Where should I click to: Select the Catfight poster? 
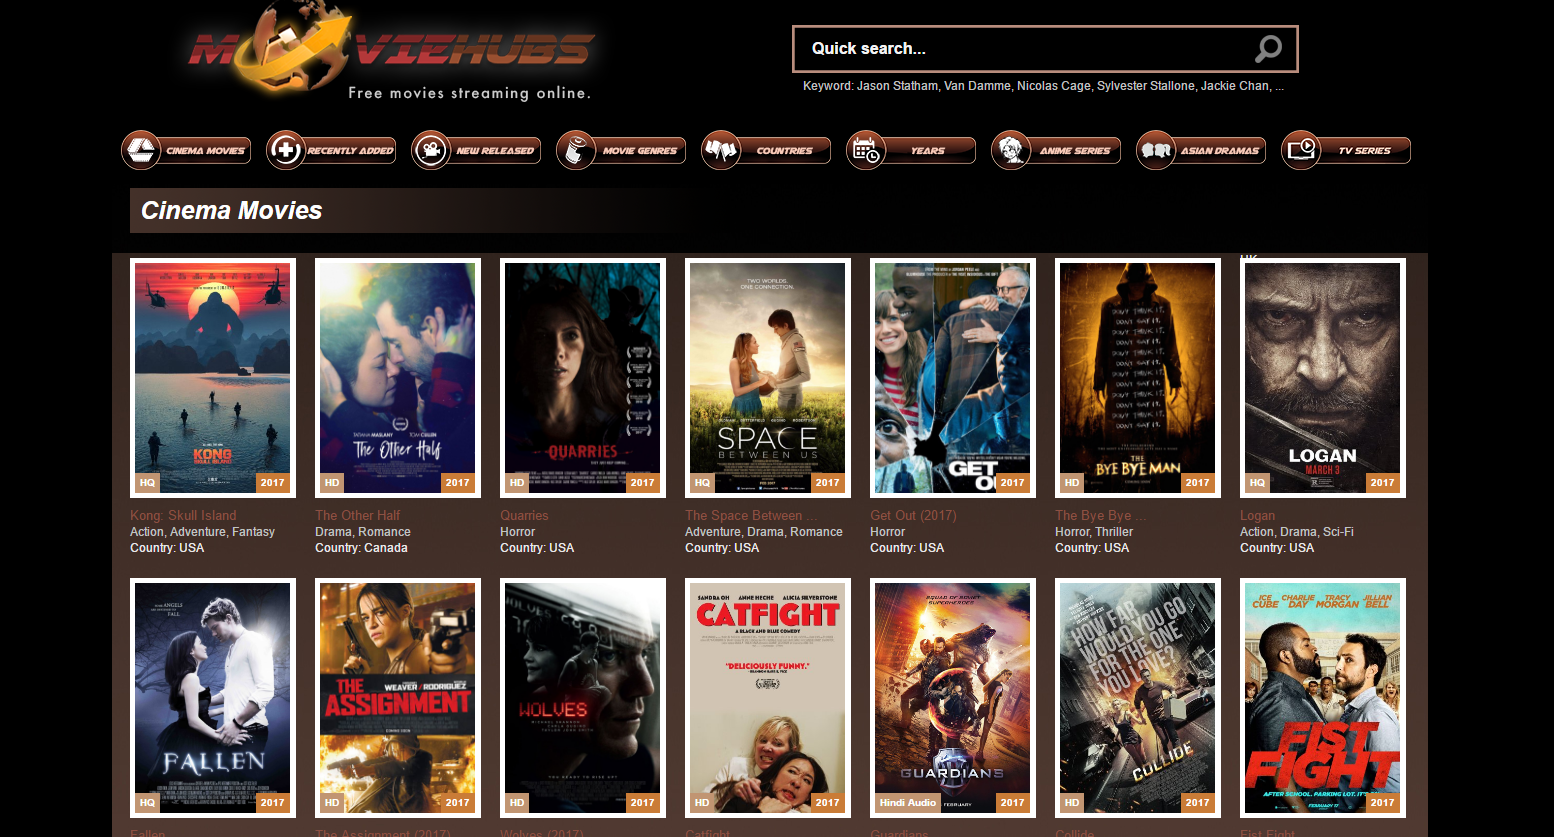coord(768,698)
